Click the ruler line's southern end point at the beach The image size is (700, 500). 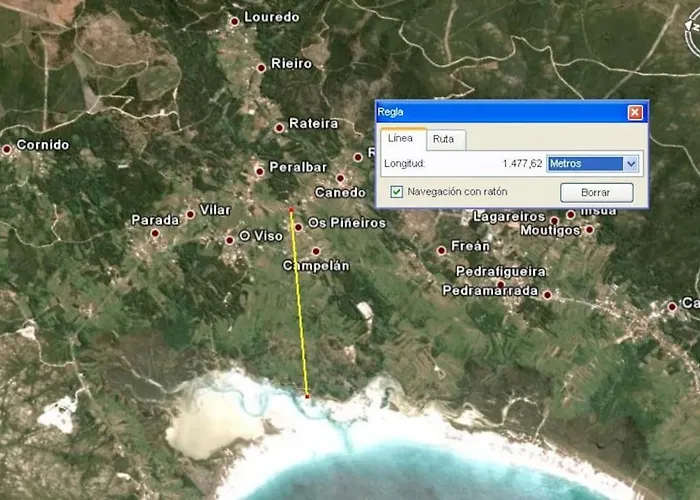tap(307, 397)
